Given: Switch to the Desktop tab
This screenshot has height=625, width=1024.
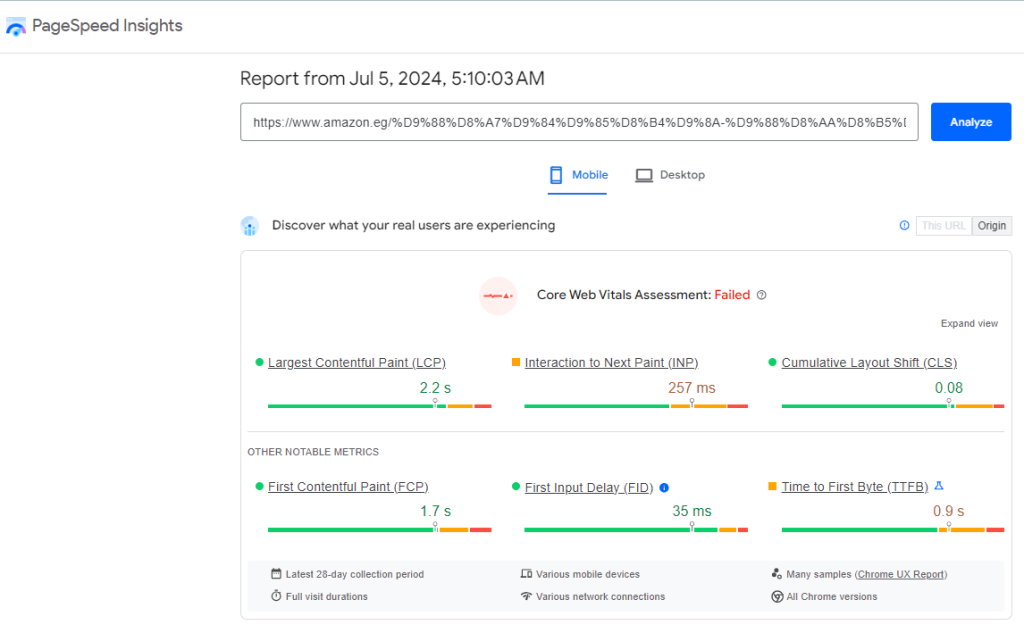Looking at the screenshot, I should (x=669, y=174).
